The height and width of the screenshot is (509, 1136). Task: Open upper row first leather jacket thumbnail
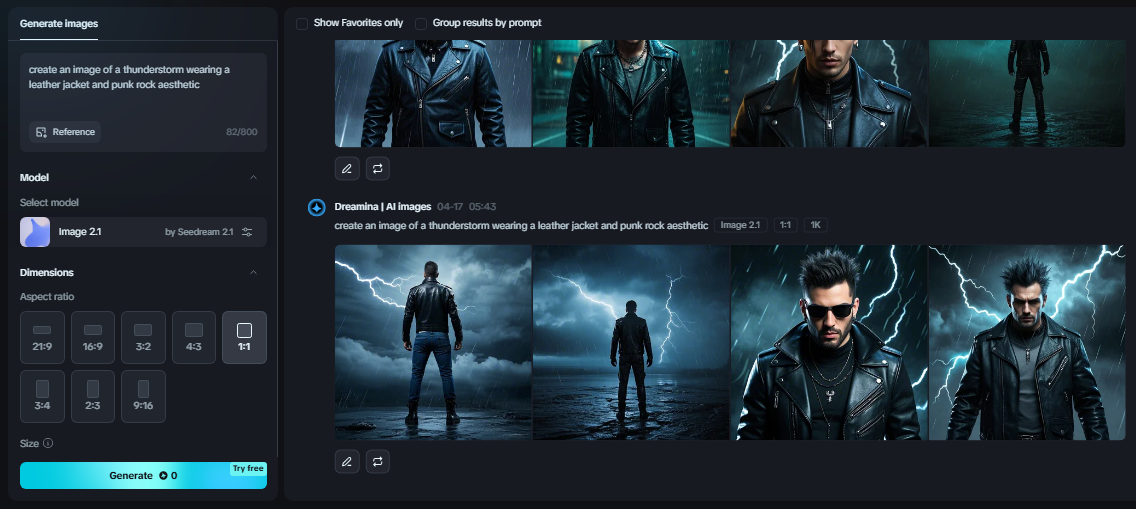point(433,93)
